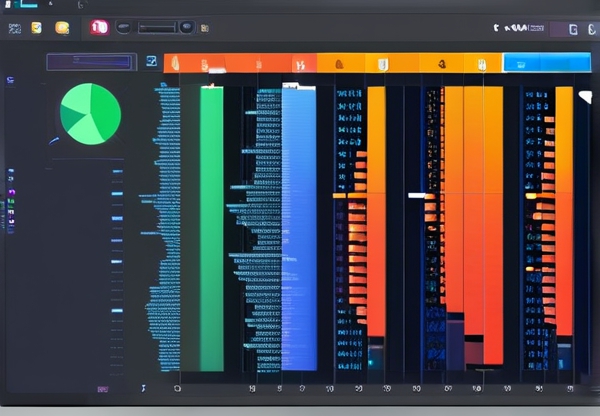Click the horizontal slider track in top toolbar
600x416 pixels.
[x=158, y=27]
